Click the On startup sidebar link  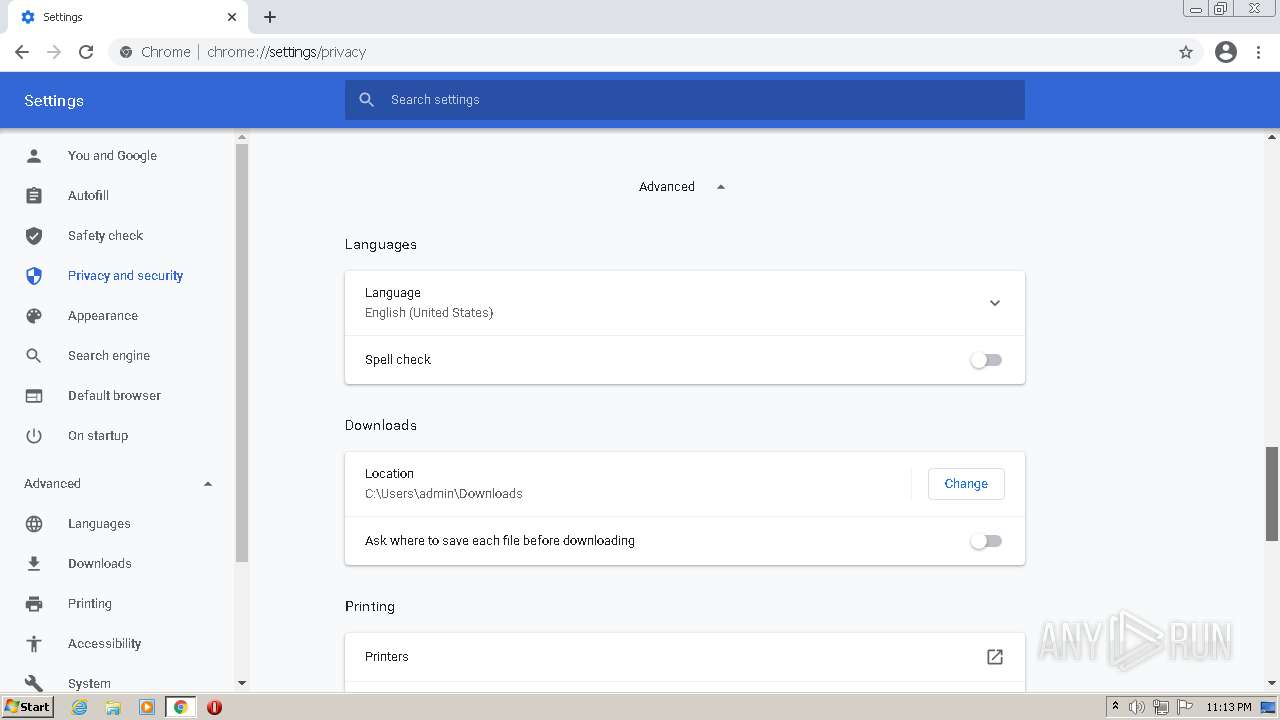(x=98, y=435)
